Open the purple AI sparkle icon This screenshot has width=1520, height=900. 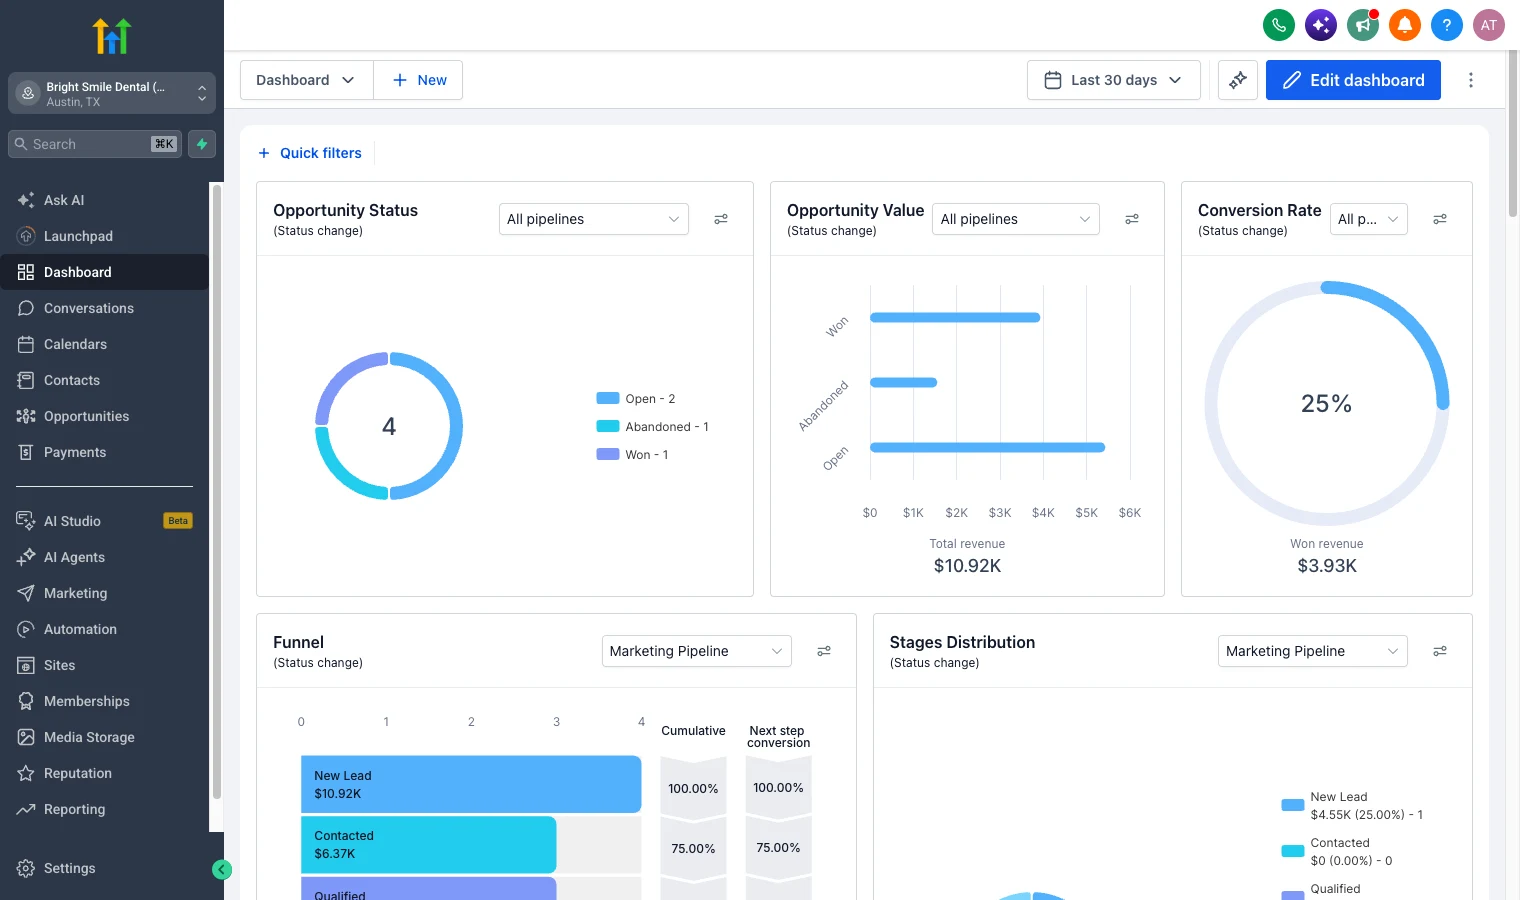1321,25
